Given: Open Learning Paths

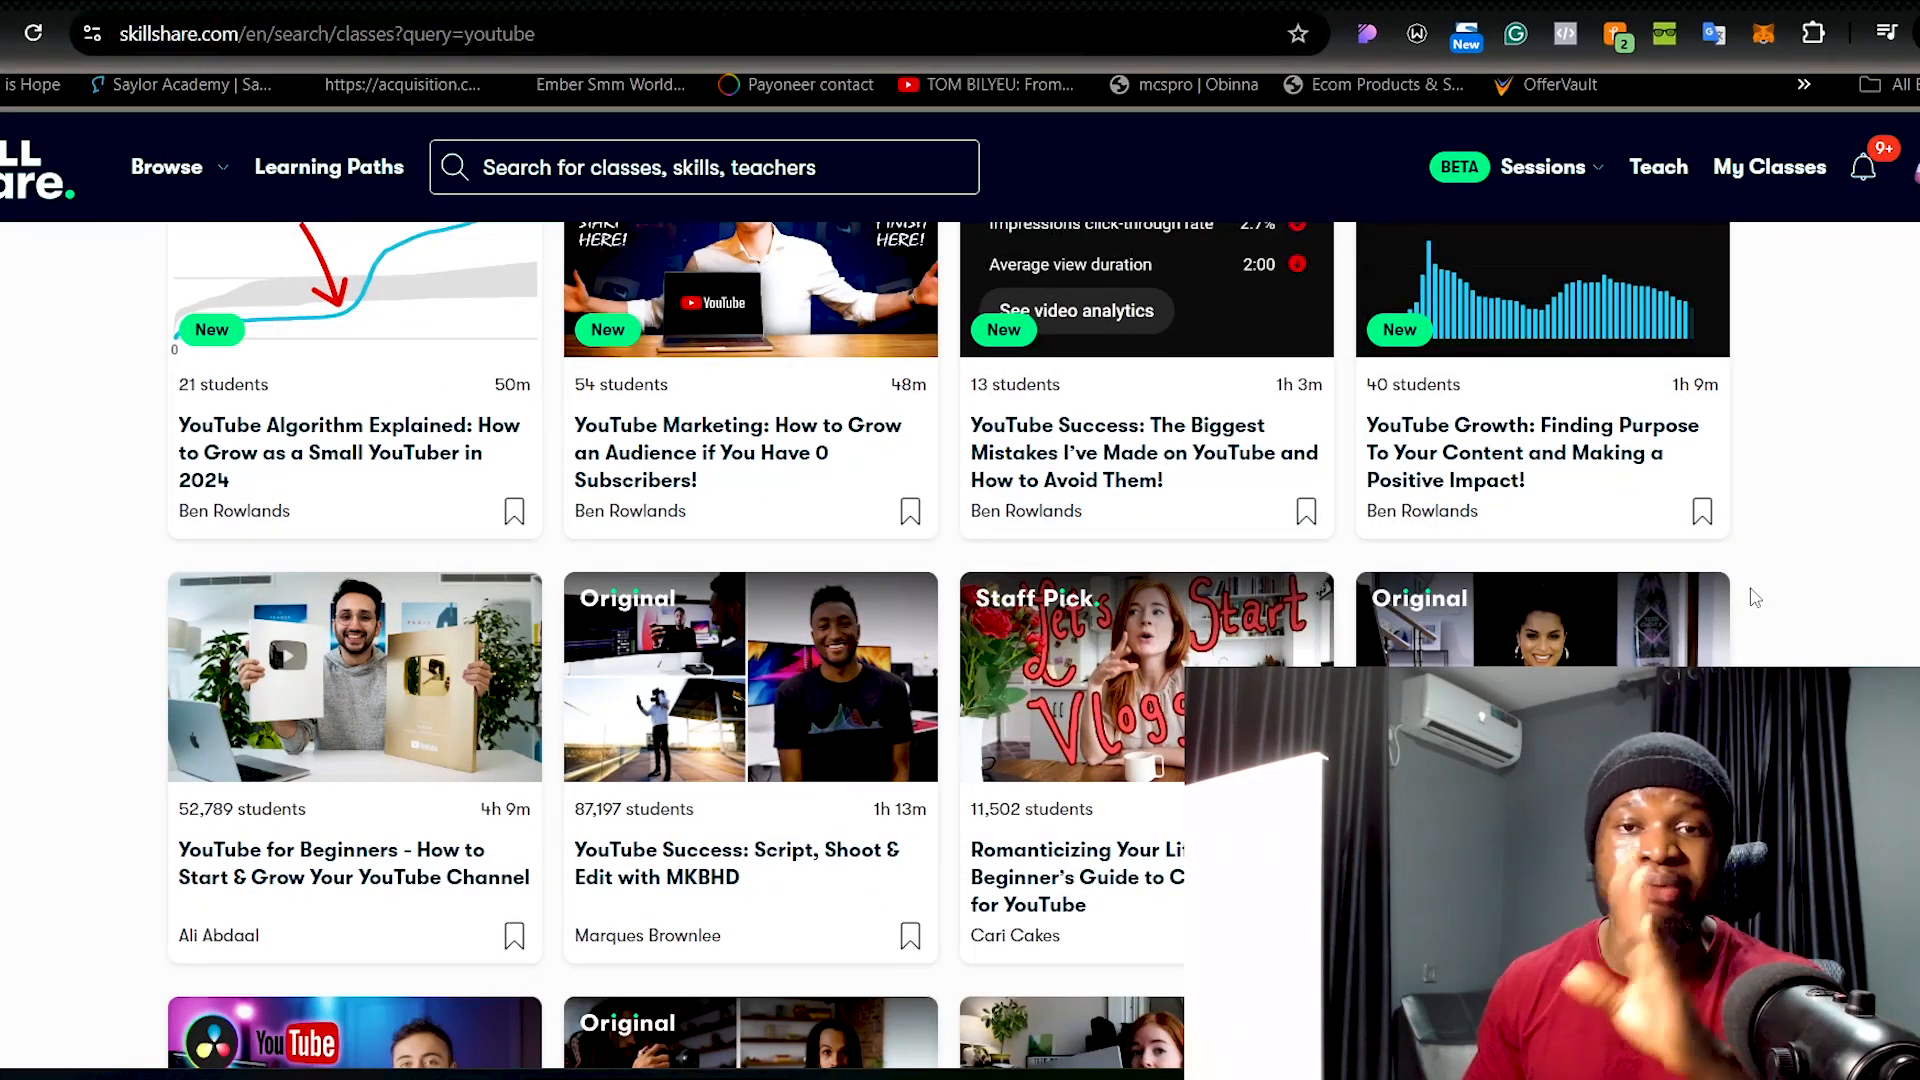Looking at the screenshot, I should click(329, 167).
